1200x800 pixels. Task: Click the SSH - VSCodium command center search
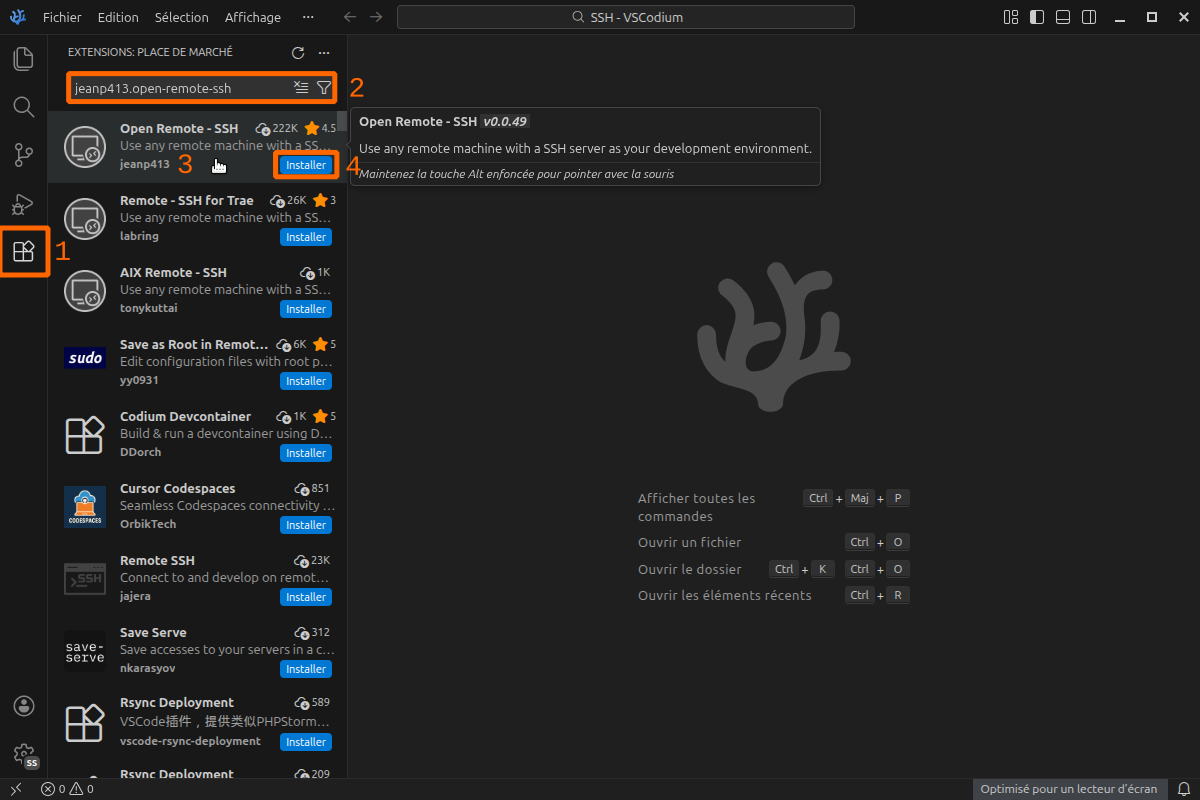tap(626, 17)
